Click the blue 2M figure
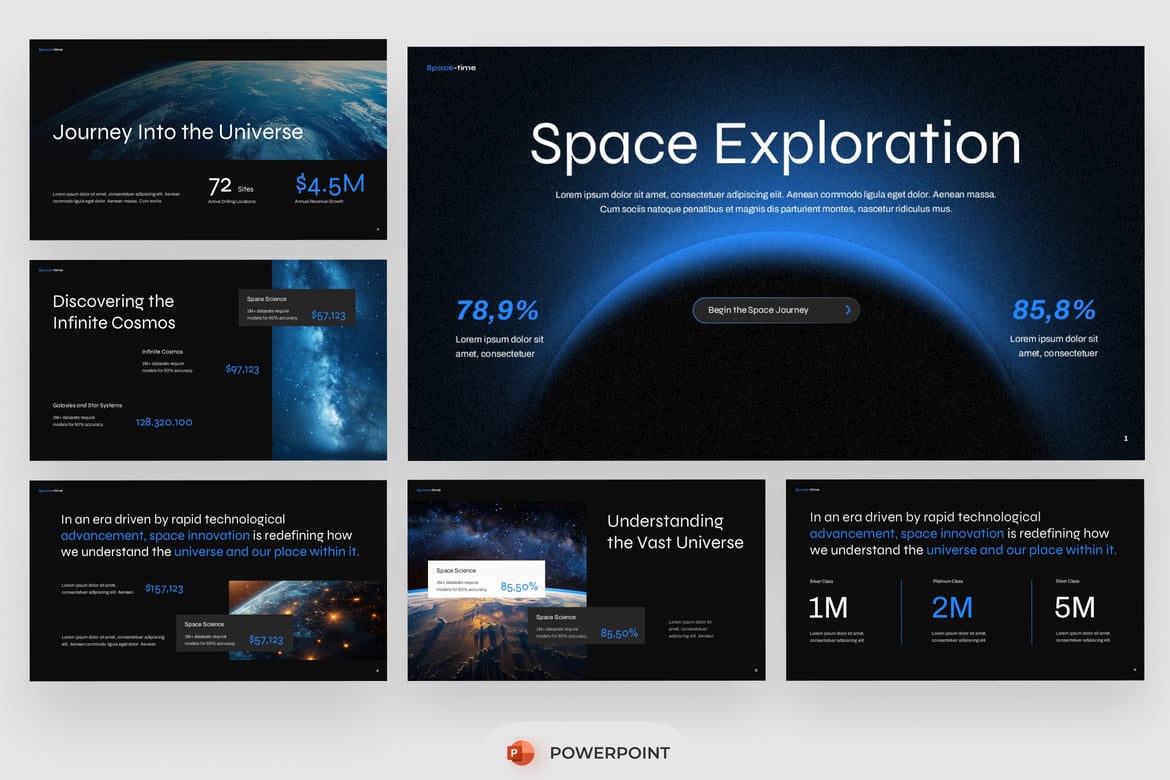 [952, 608]
